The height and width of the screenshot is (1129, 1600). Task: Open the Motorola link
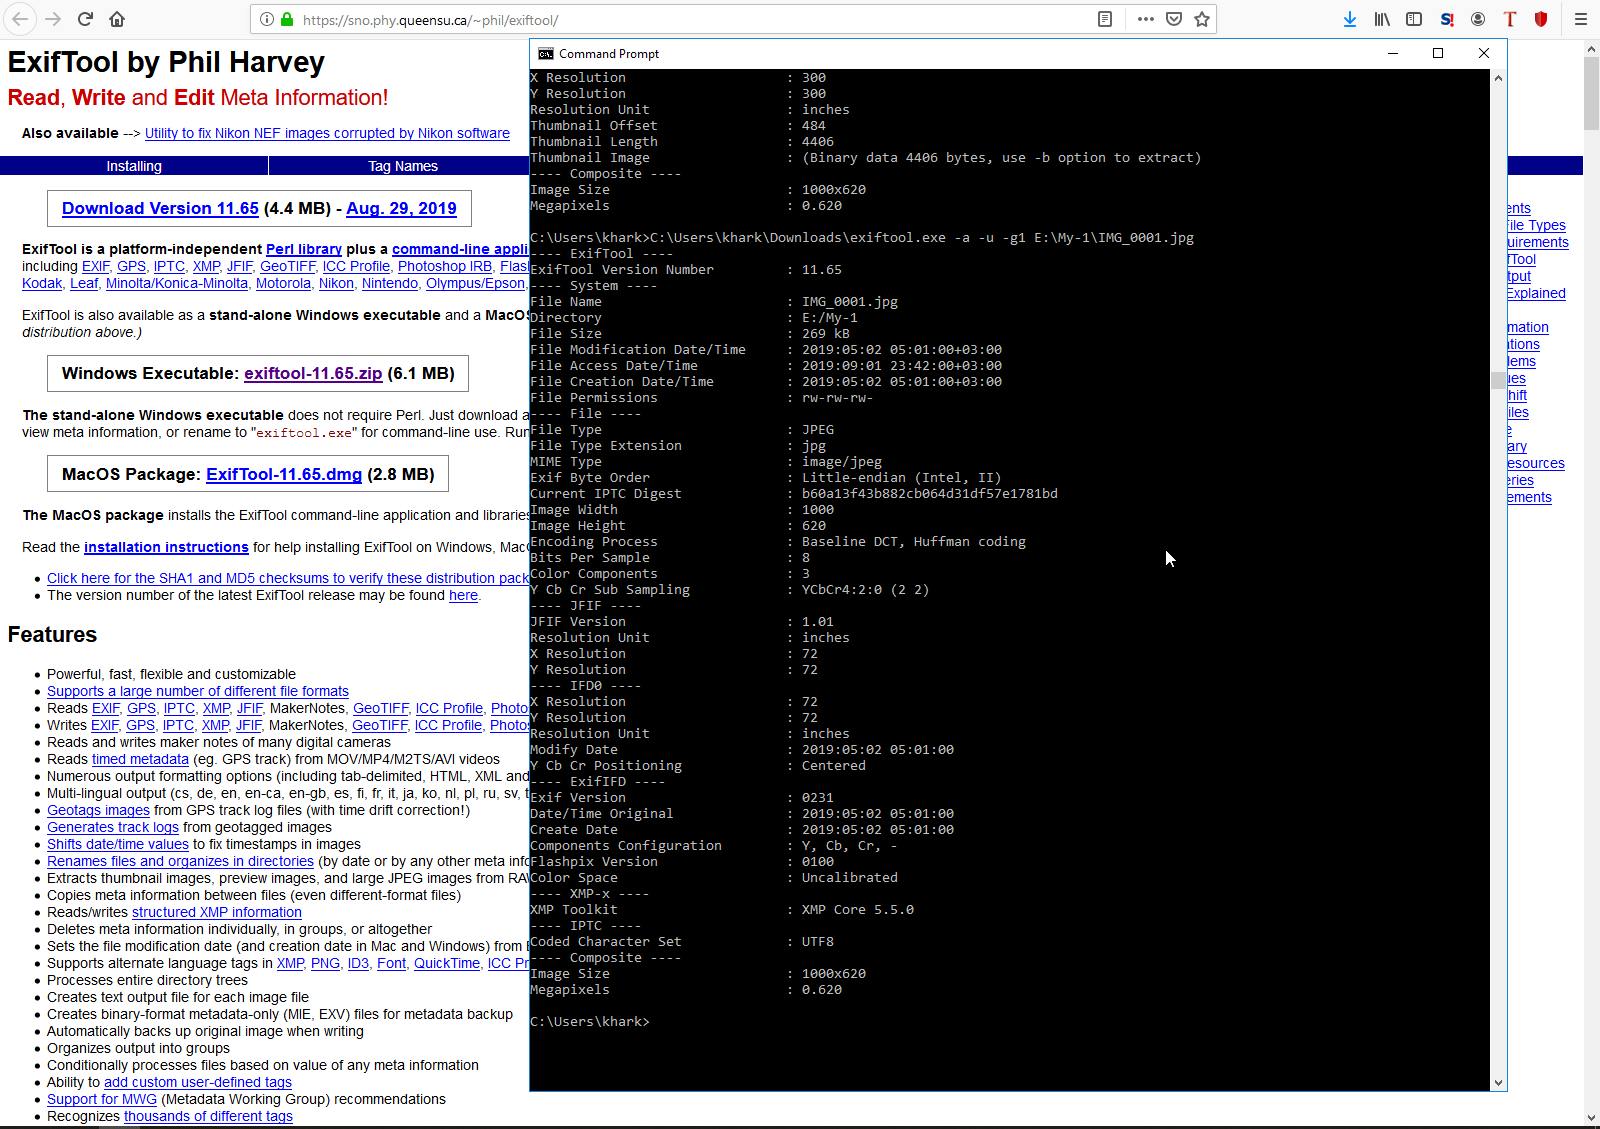click(x=283, y=283)
